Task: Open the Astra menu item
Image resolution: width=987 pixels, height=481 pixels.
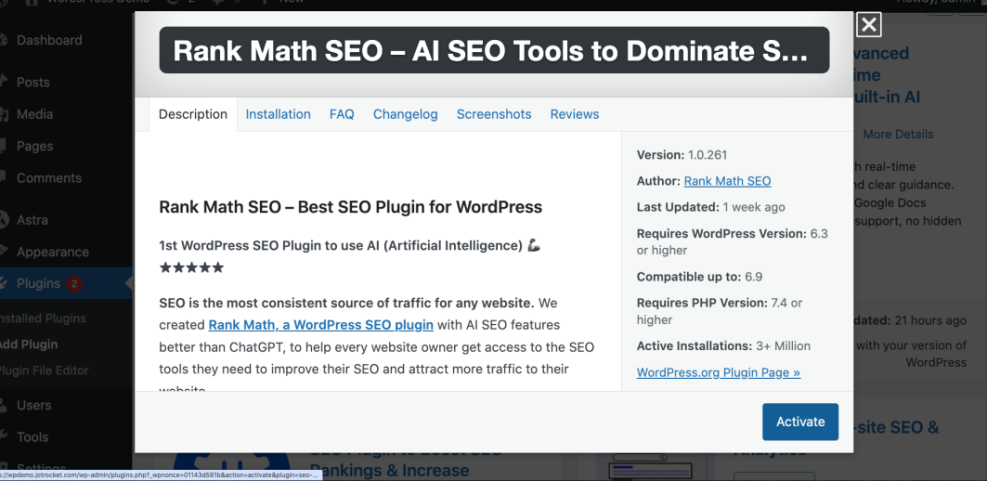Action: pos(32,220)
